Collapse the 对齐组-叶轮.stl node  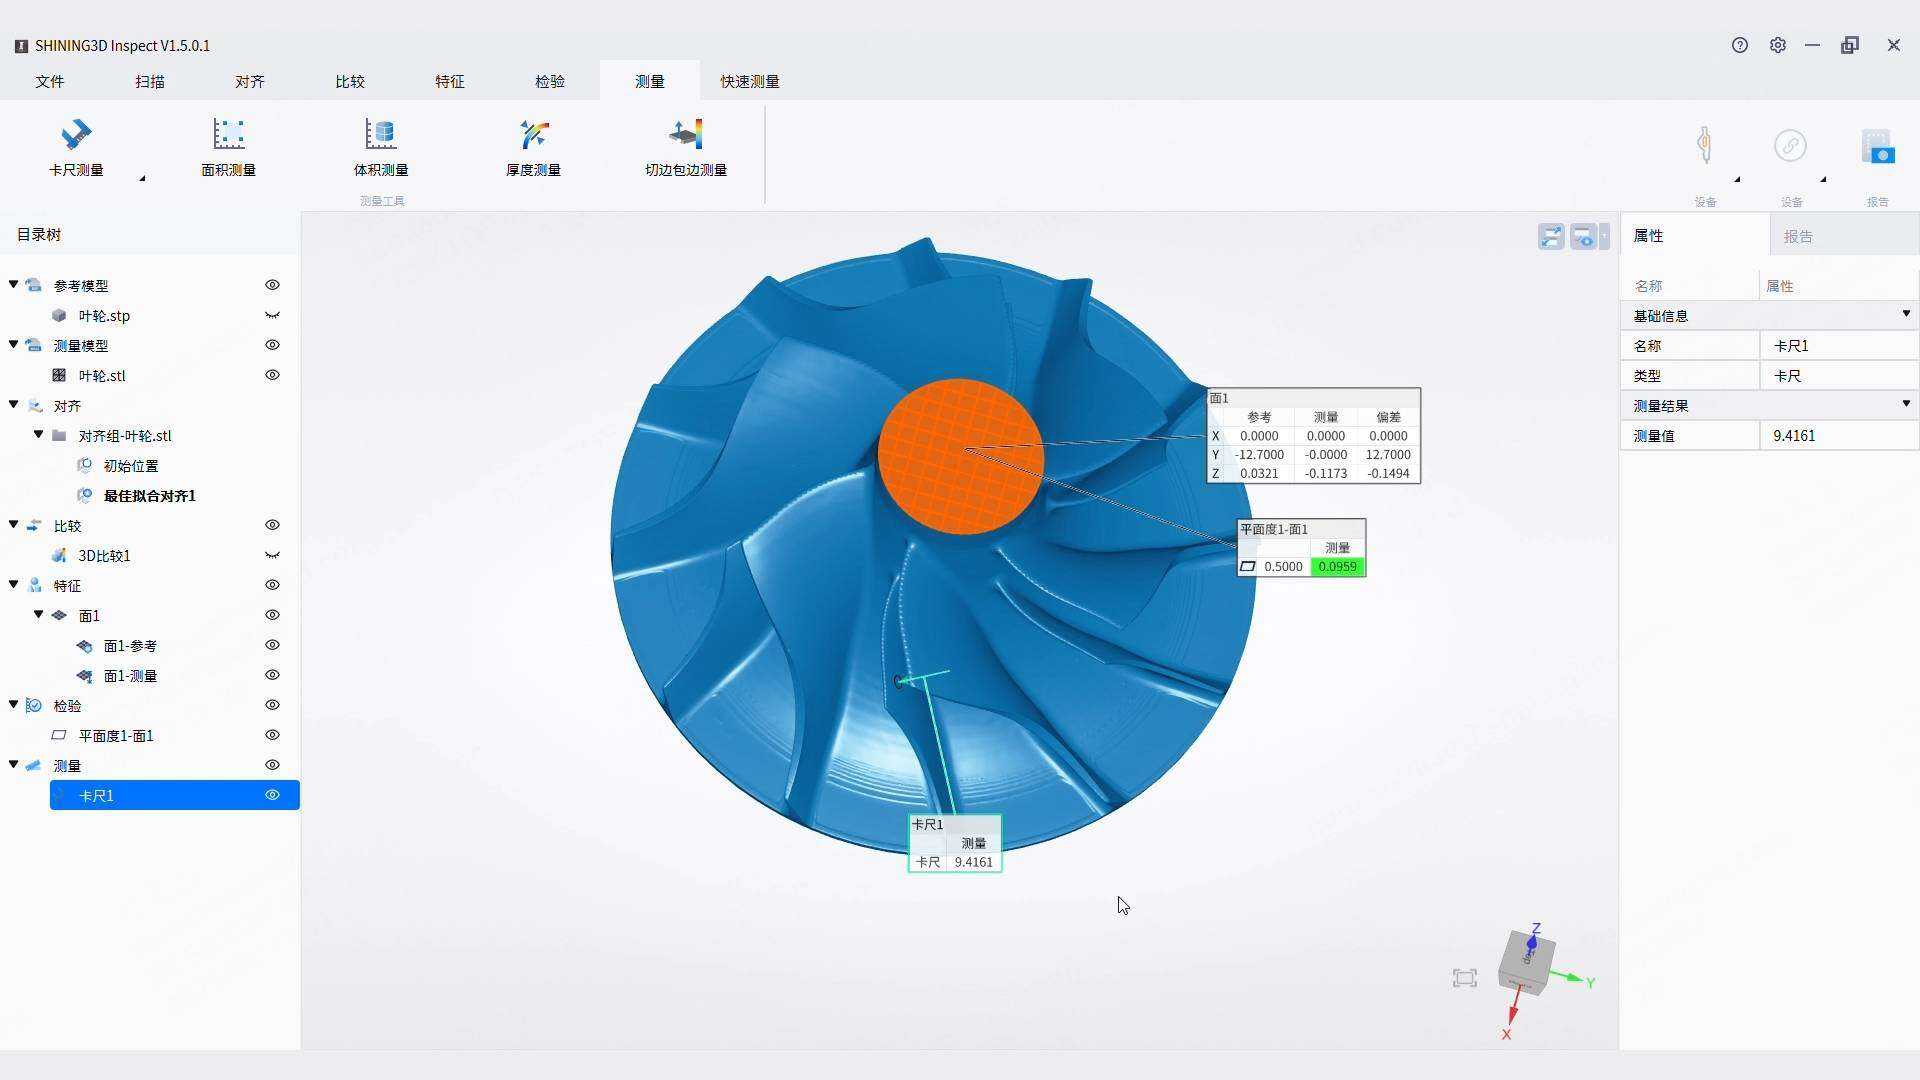38,435
